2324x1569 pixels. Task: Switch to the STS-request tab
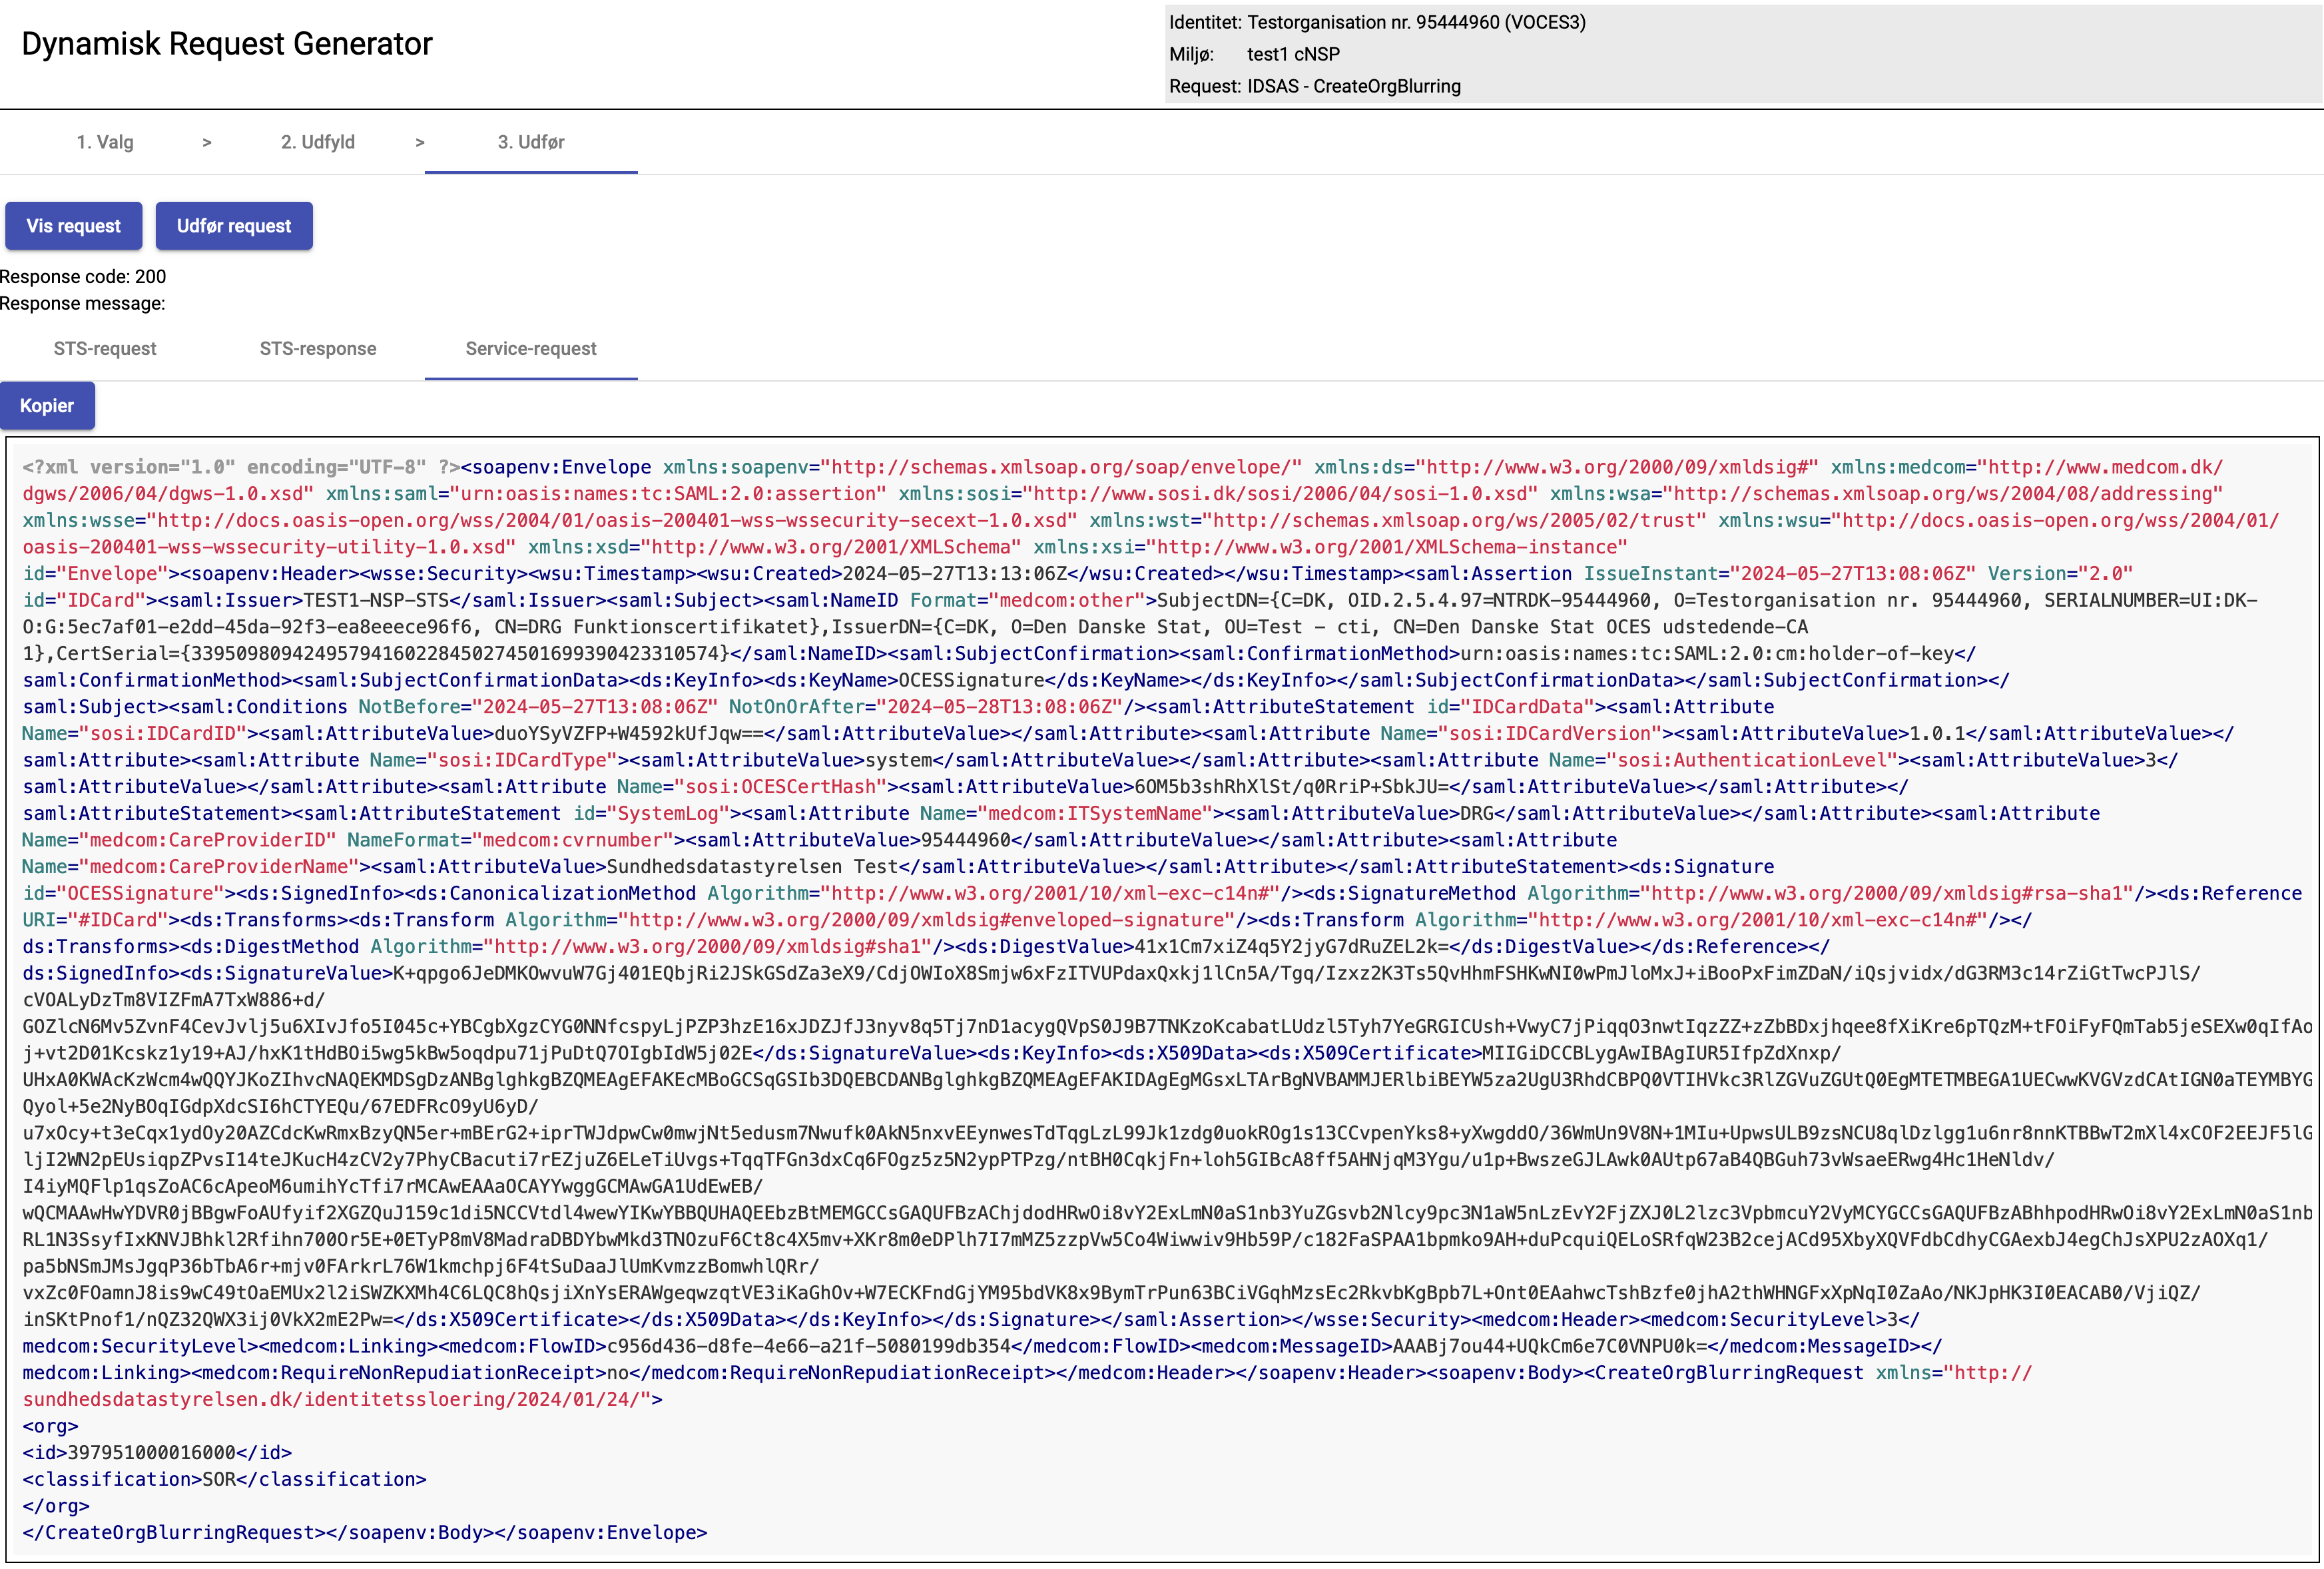coord(105,349)
